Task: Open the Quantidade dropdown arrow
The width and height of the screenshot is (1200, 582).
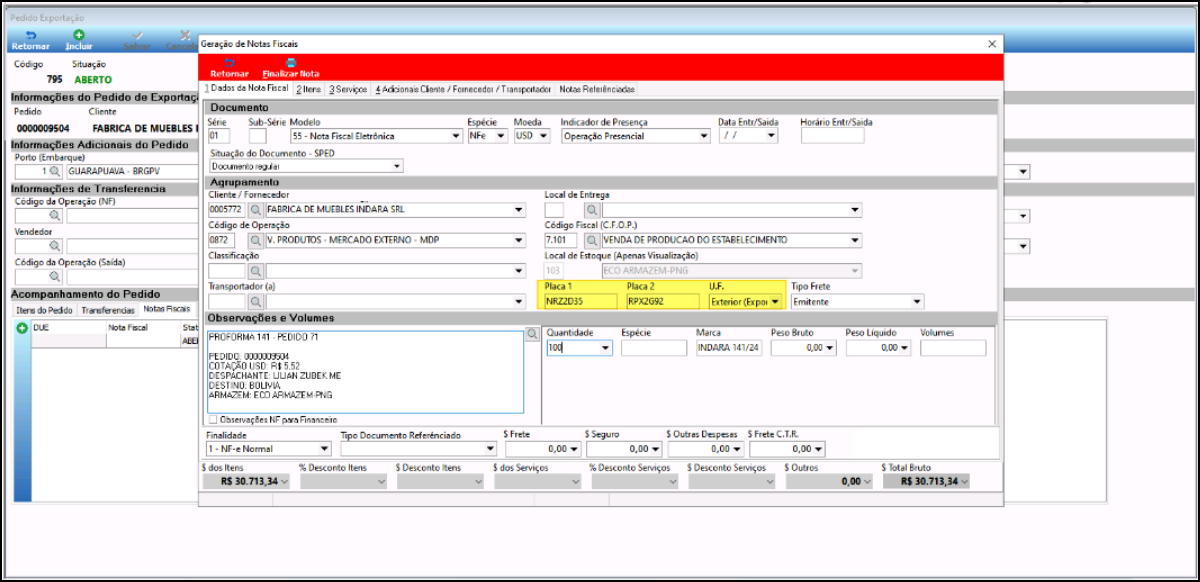Action: [x=605, y=348]
